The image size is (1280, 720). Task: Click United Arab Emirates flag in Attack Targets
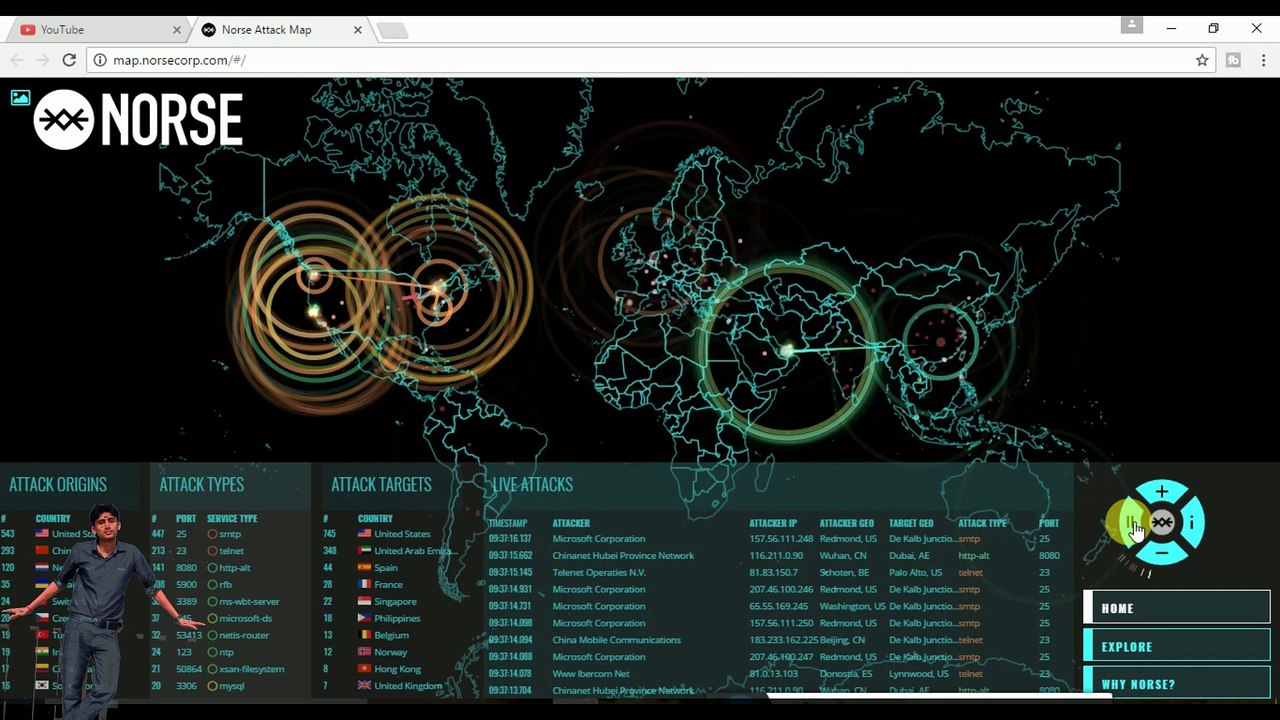(364, 551)
